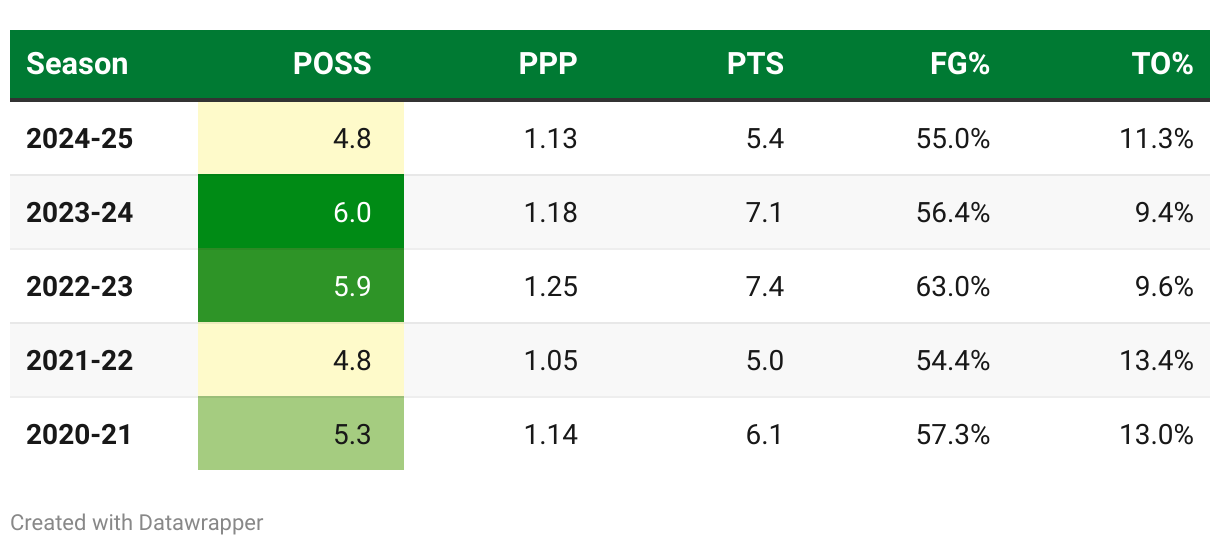Select the 2024-25 season row label
This screenshot has width=1220, height=546.
79,138
